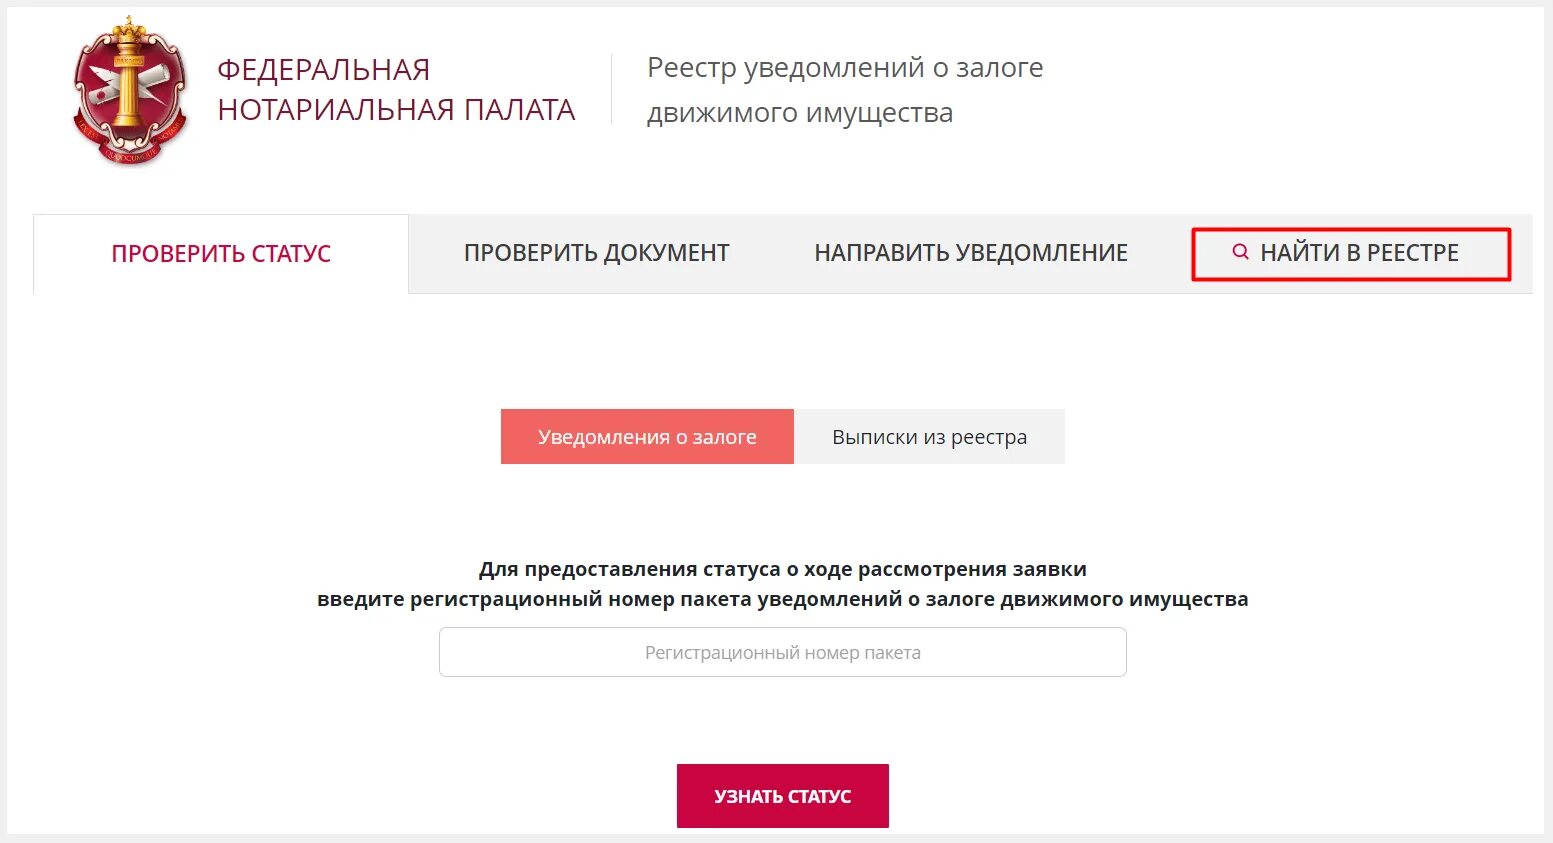Open the ПРОВЕРИТЬ СТАТУС tab
Screen dimensions: 1553x843
pos(221,254)
